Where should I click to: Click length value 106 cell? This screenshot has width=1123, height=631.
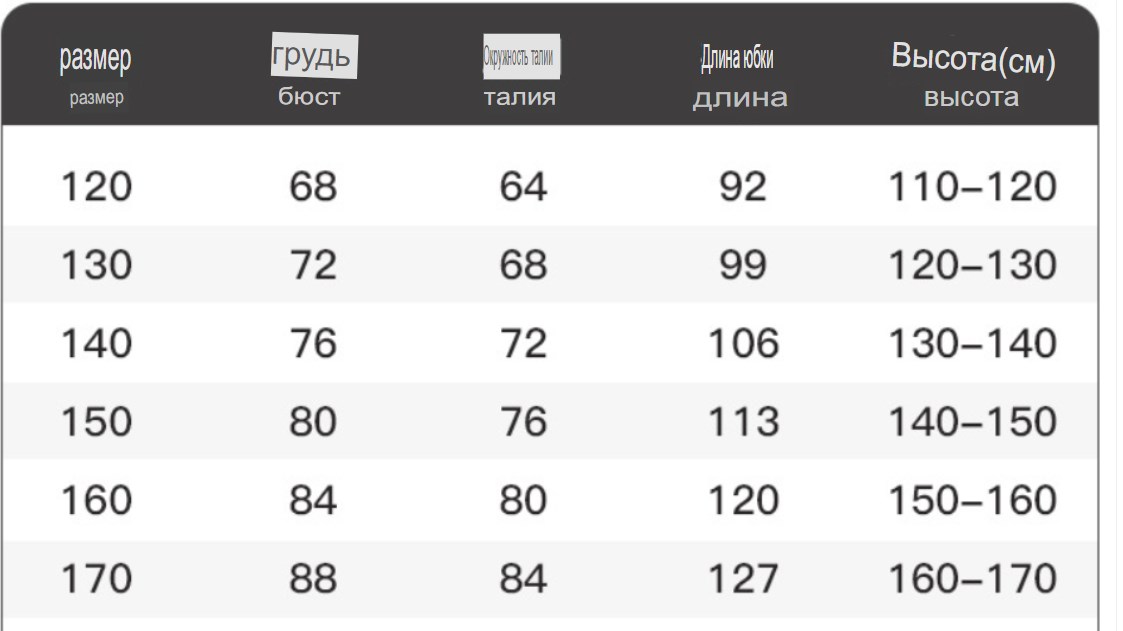pyautogui.click(x=743, y=343)
